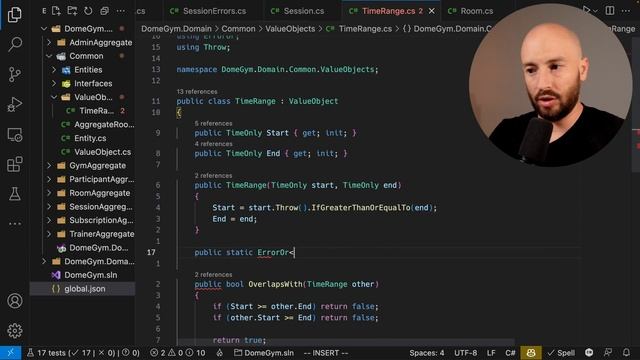Click DomeGym.sln in status bar

(x=264, y=353)
